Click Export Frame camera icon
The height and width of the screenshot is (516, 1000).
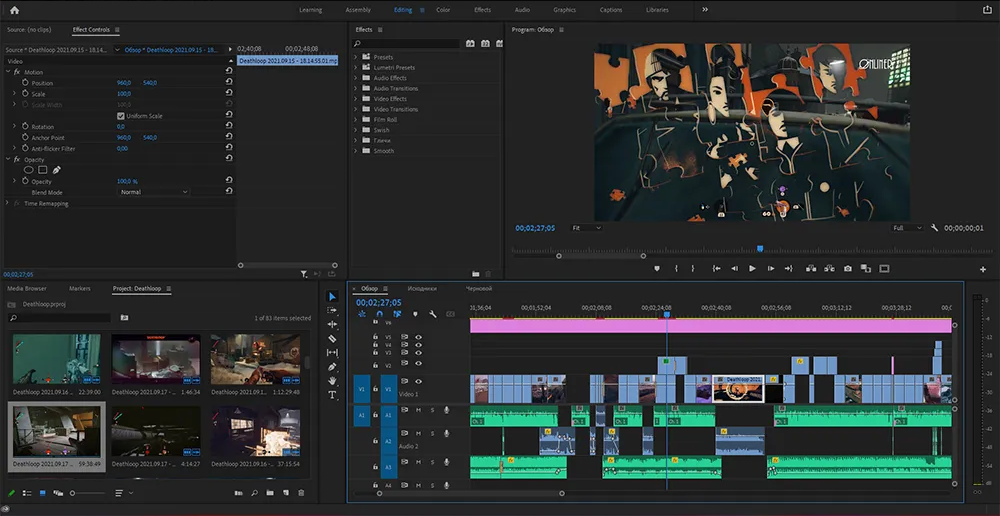coord(848,269)
